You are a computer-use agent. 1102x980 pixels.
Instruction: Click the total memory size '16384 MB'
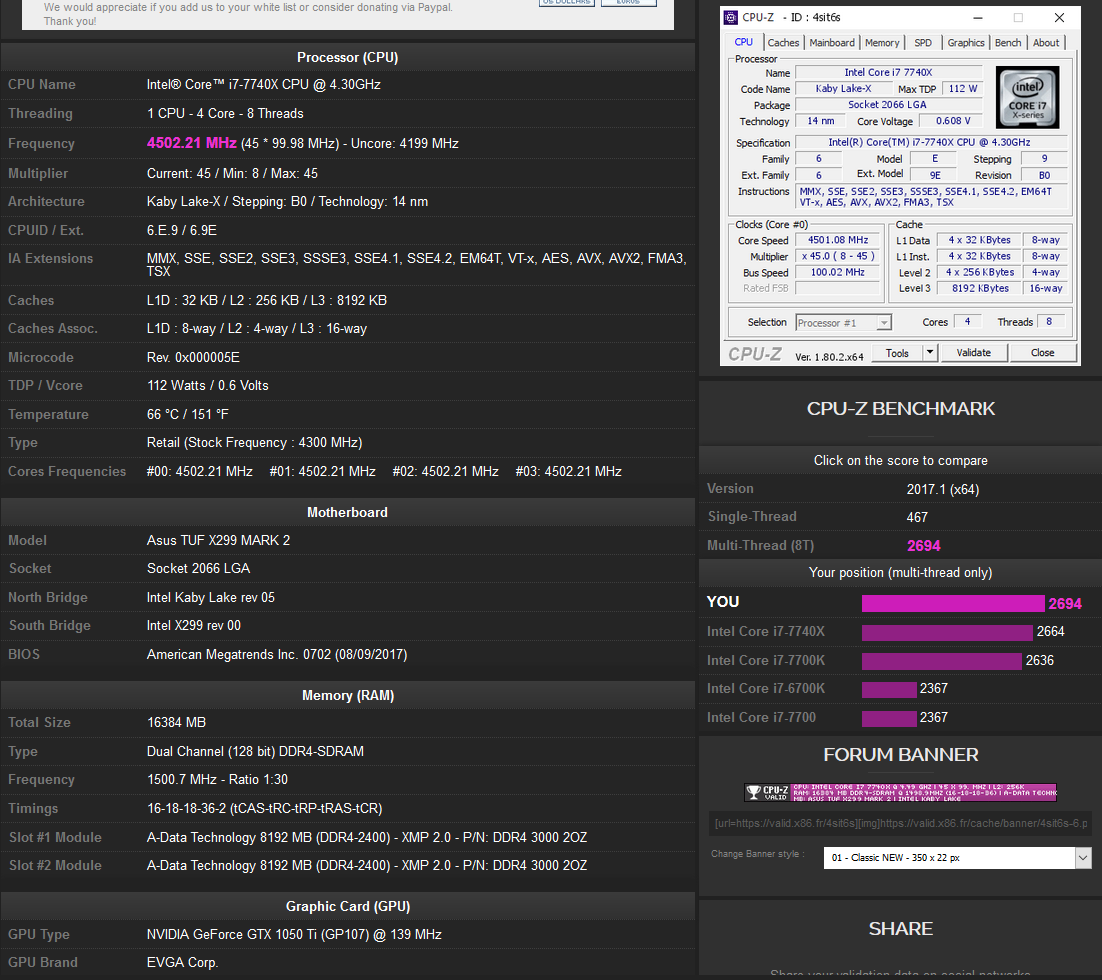pos(176,722)
